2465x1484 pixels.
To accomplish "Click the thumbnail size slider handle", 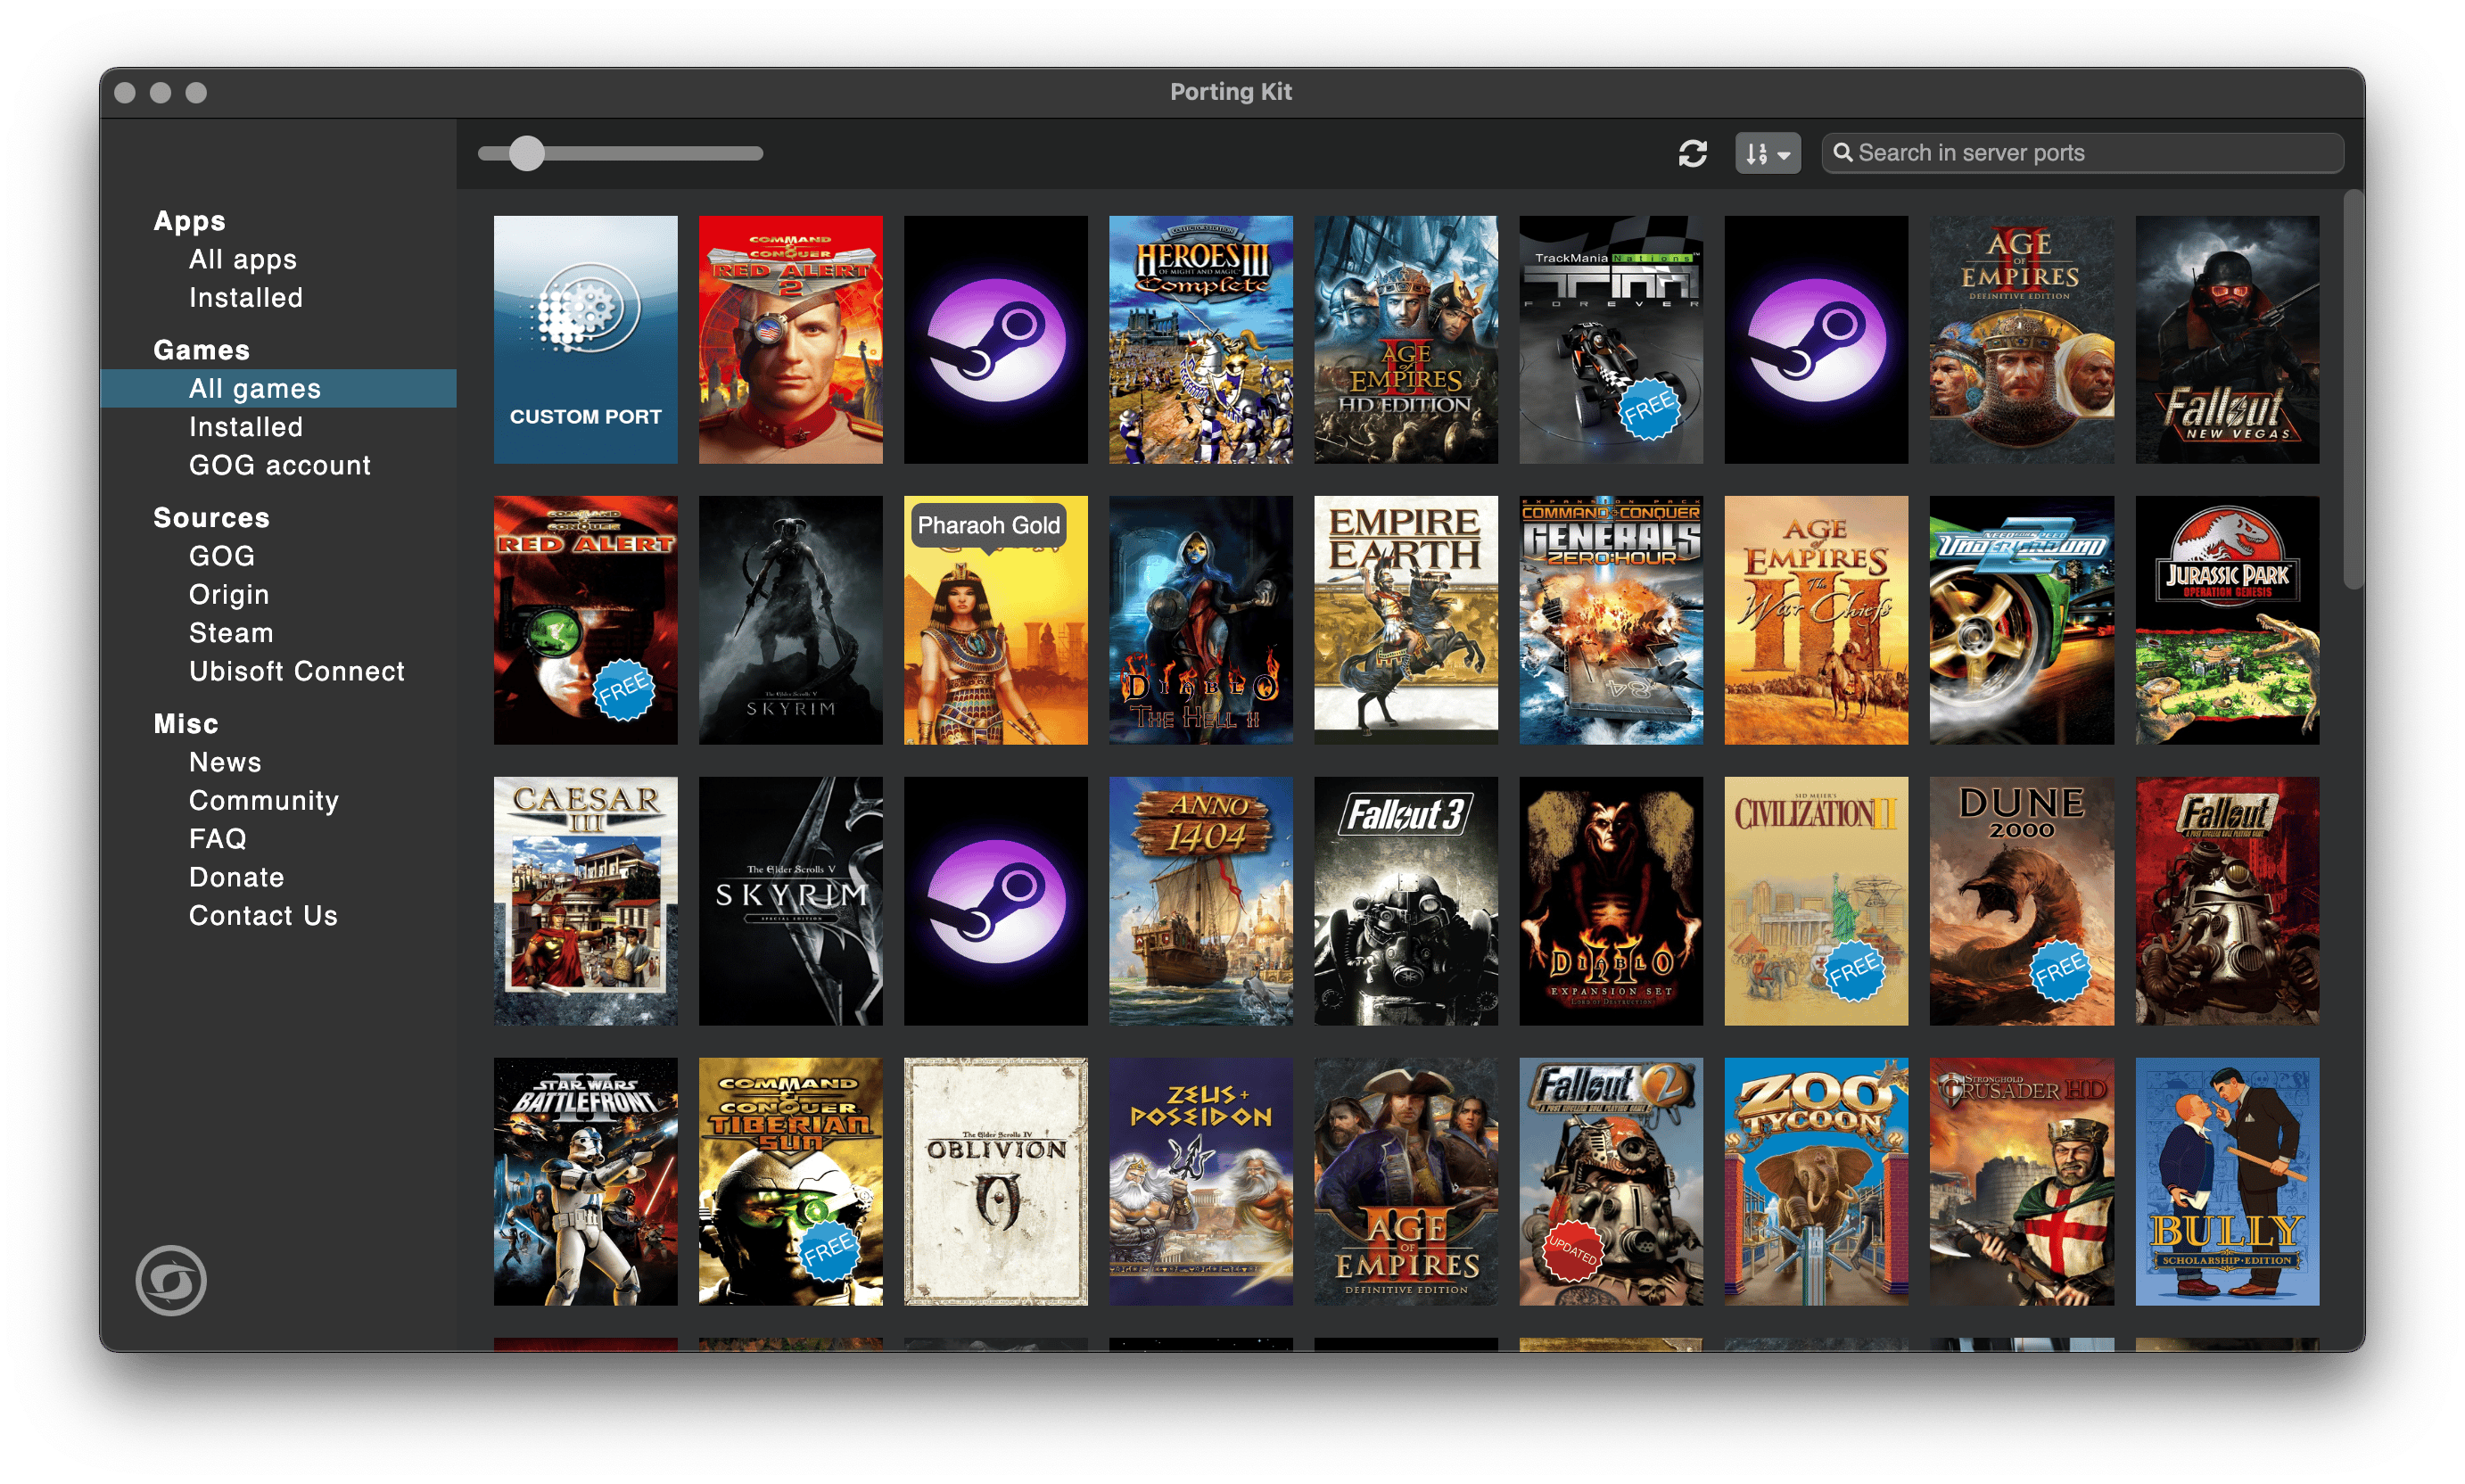I will coord(526,153).
